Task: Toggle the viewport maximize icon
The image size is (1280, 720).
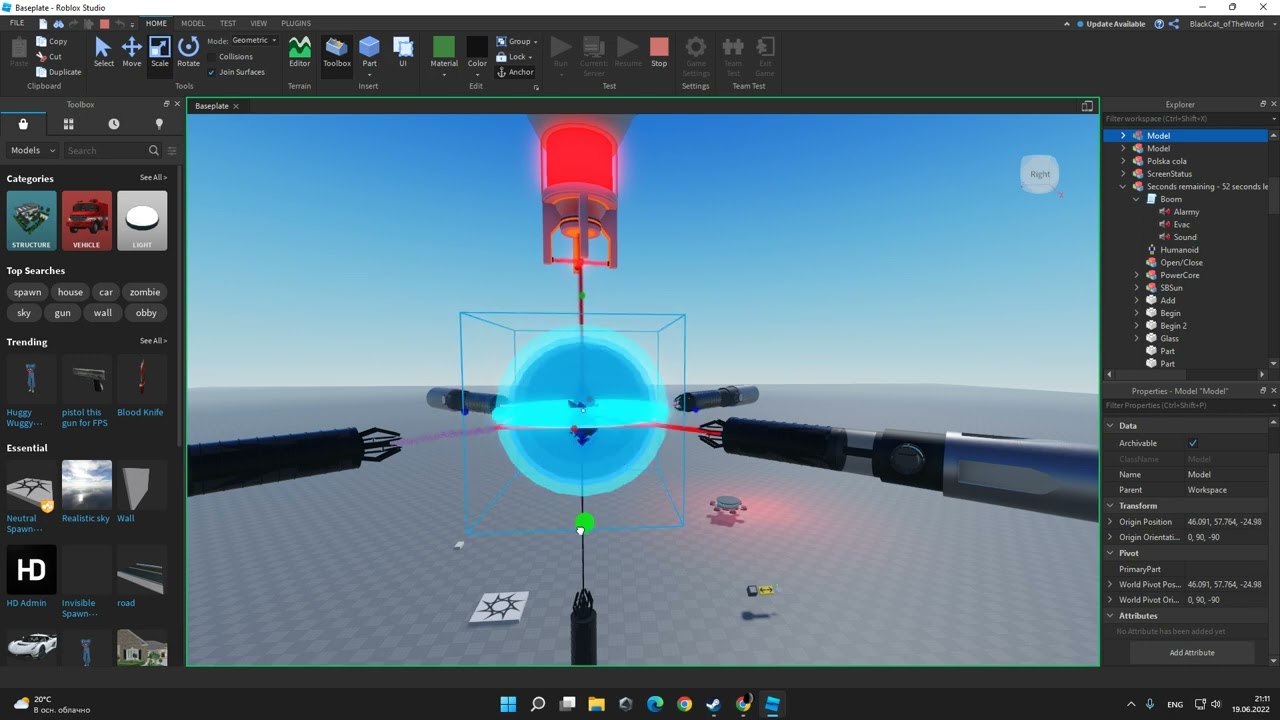Action: click(1087, 106)
